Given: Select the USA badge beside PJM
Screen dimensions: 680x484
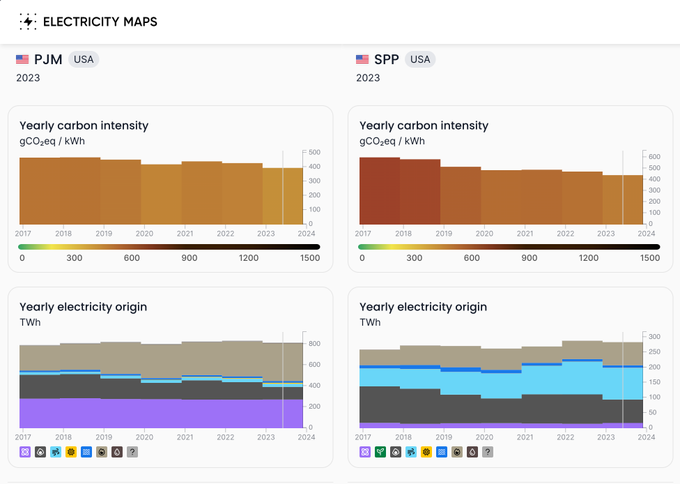Looking at the screenshot, I should click(x=84, y=59).
